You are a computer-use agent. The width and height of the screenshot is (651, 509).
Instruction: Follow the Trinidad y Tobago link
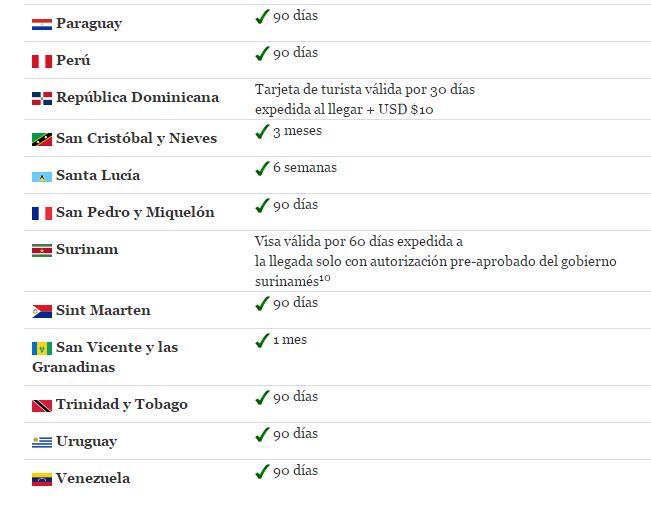pos(121,405)
